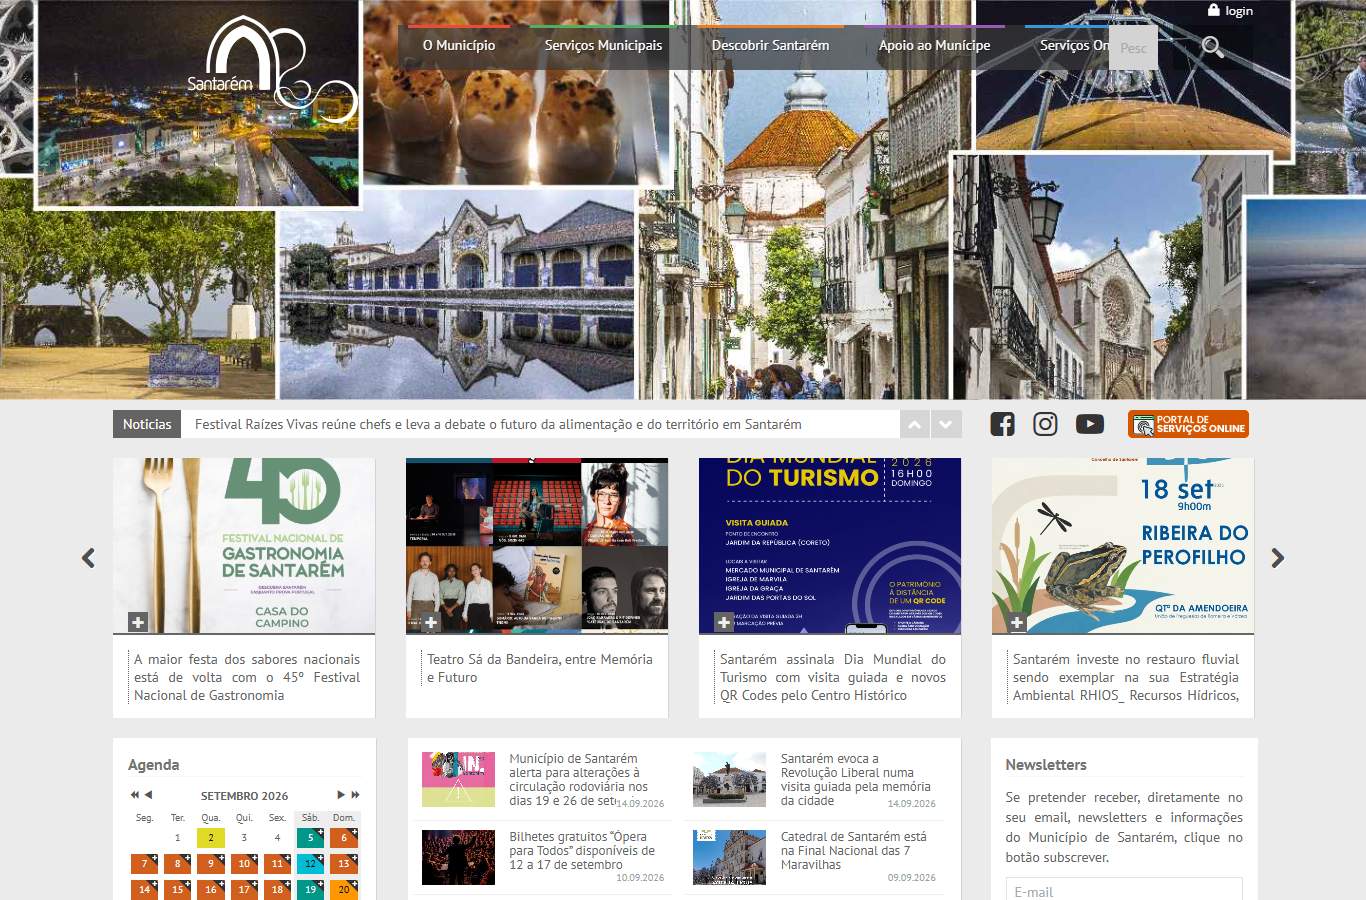Click the newsletter E-mail input field
The height and width of the screenshot is (900, 1366).
coord(1124,889)
